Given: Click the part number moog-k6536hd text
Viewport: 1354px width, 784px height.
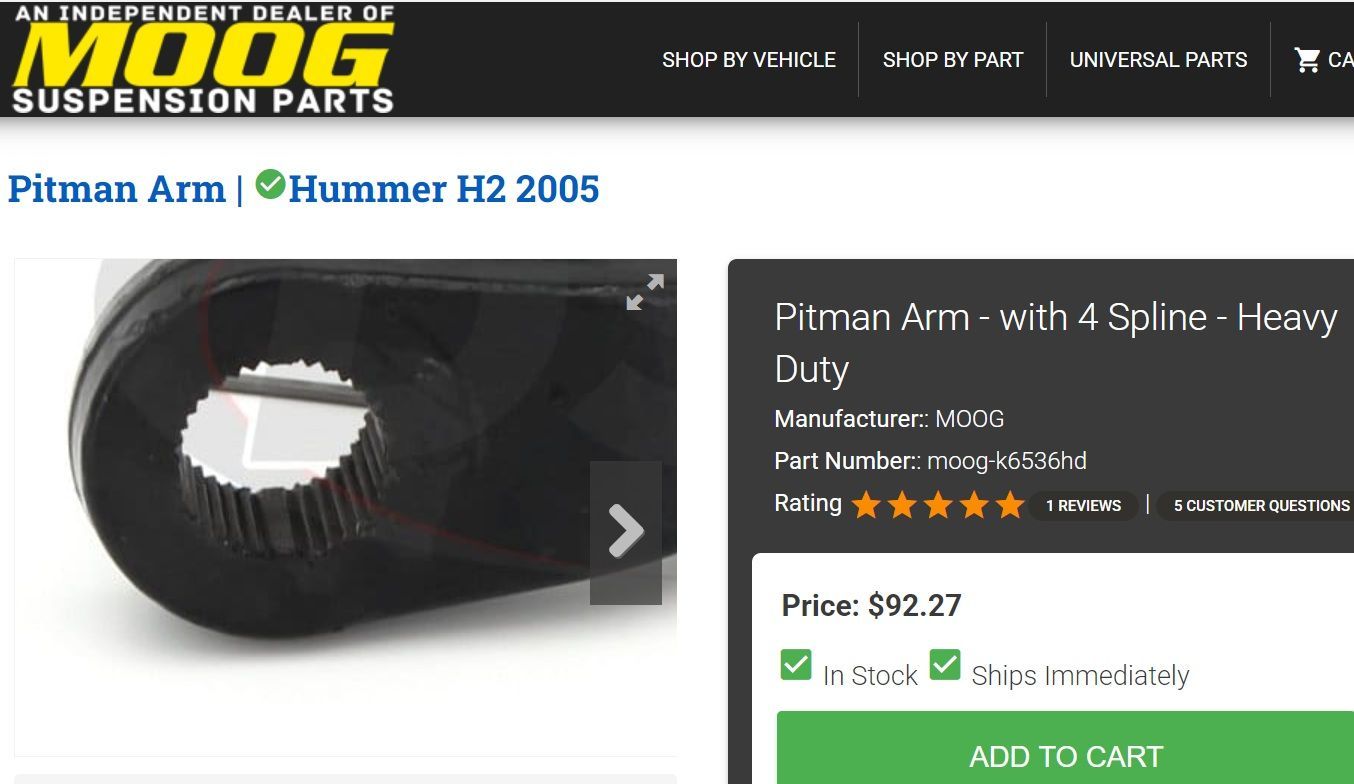Looking at the screenshot, I should click(x=1007, y=461).
